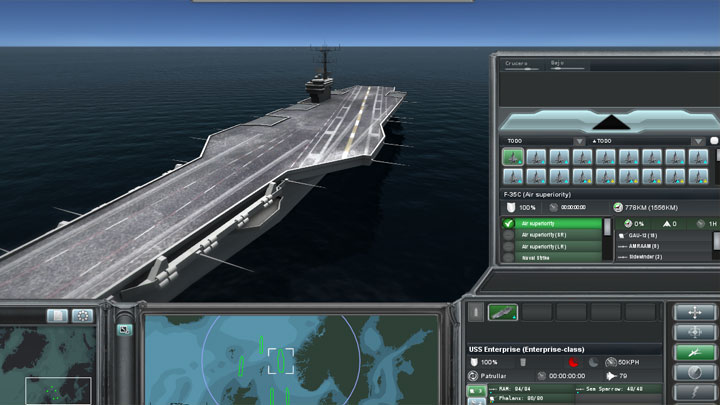Adjust the Crucero speed slider
Image resolution: width=720 pixels, height=405 pixels.
(523, 69)
